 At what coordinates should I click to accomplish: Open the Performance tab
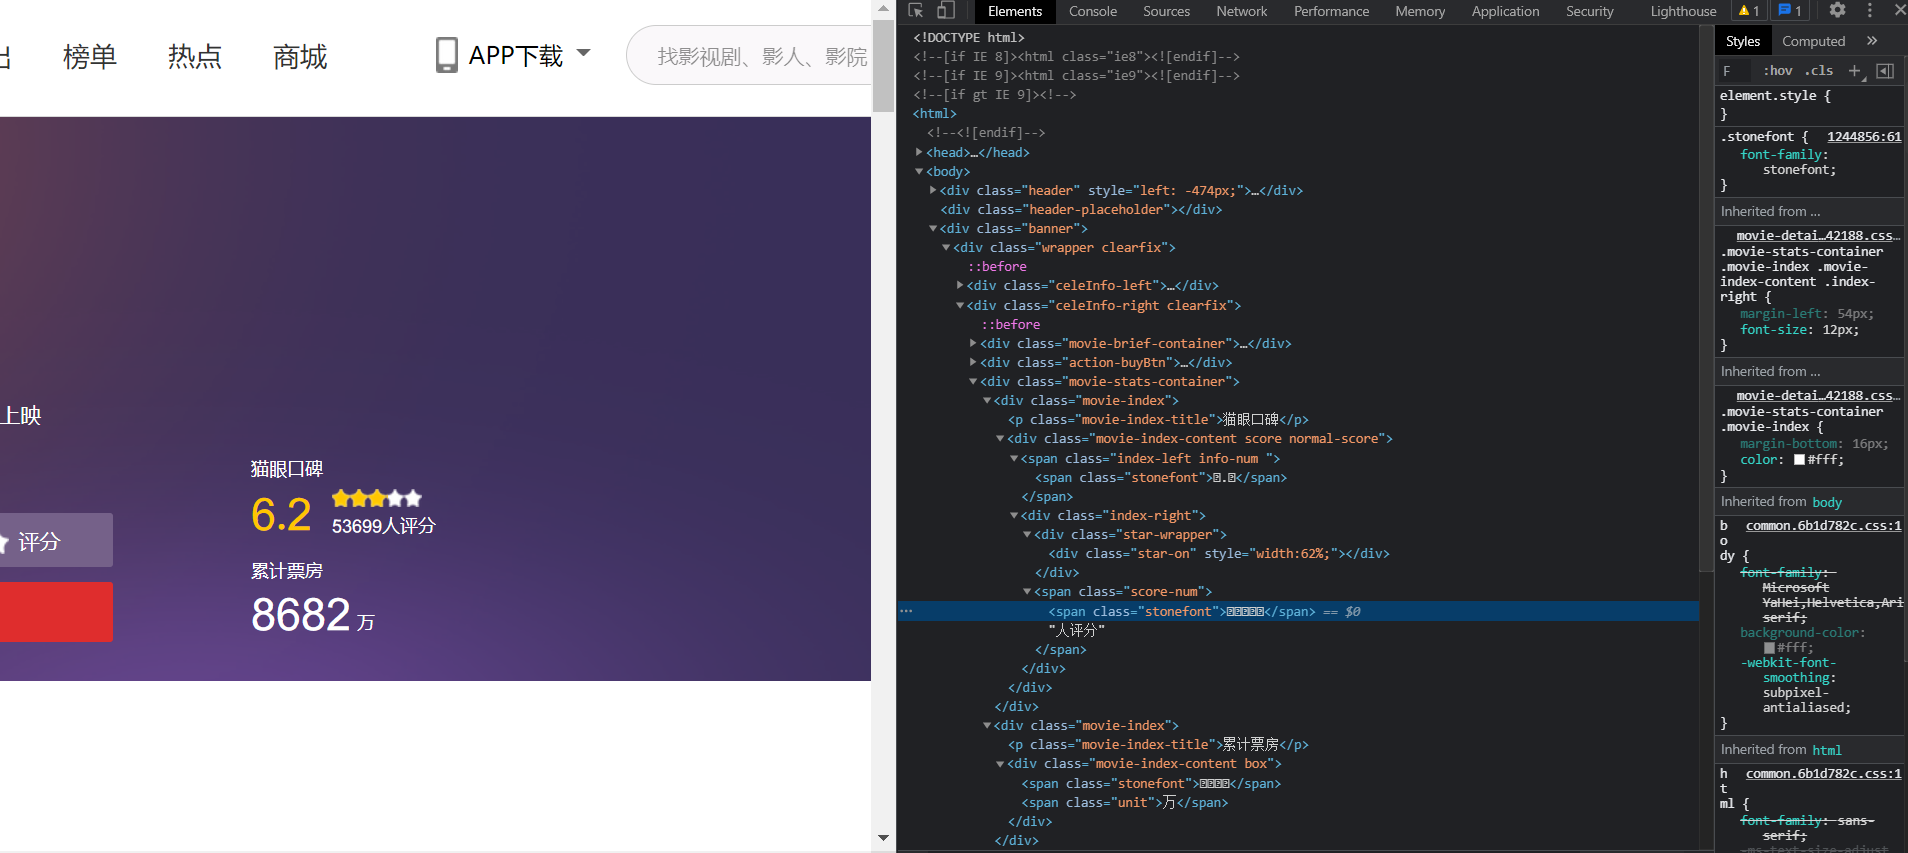[1331, 11]
